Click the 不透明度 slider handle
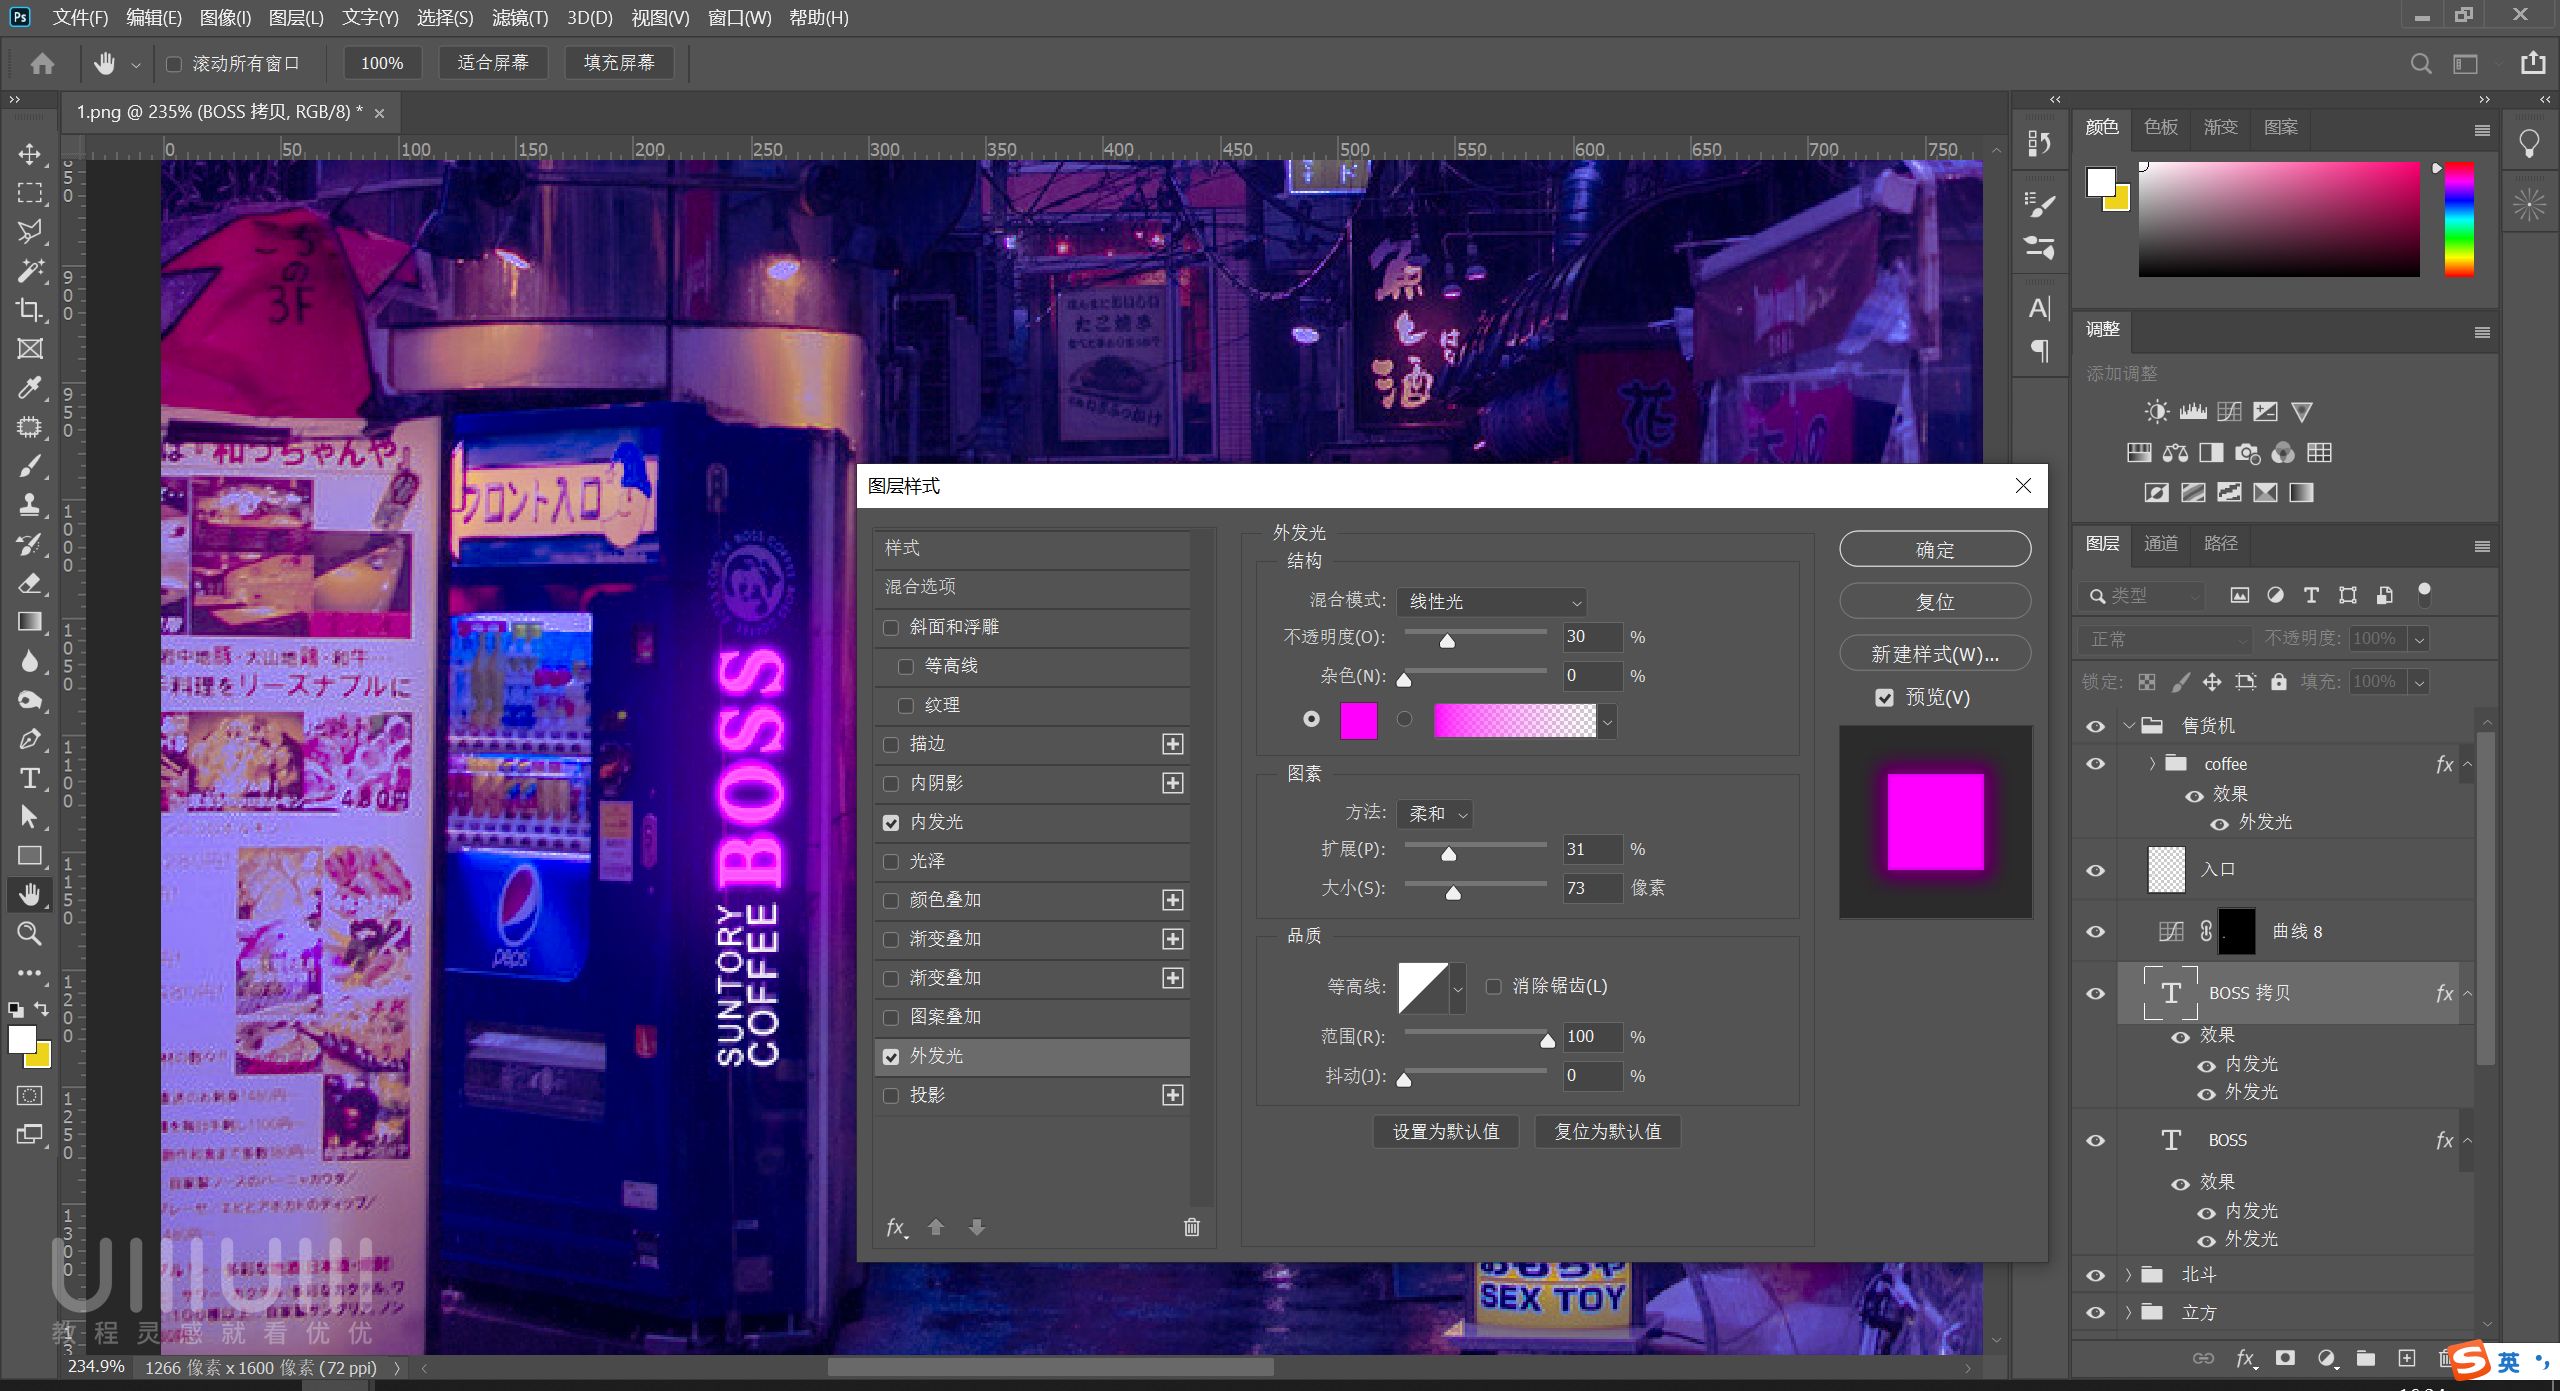 pos(1447,641)
